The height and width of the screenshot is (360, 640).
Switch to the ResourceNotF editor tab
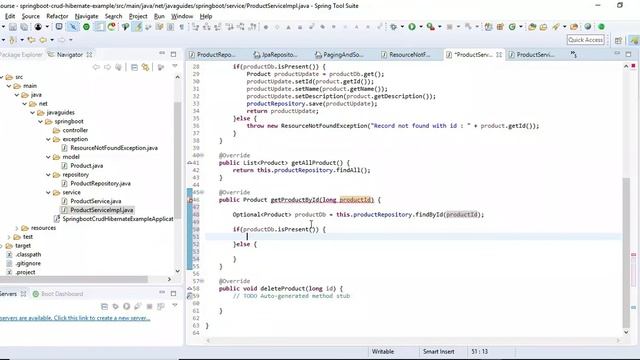409,55
